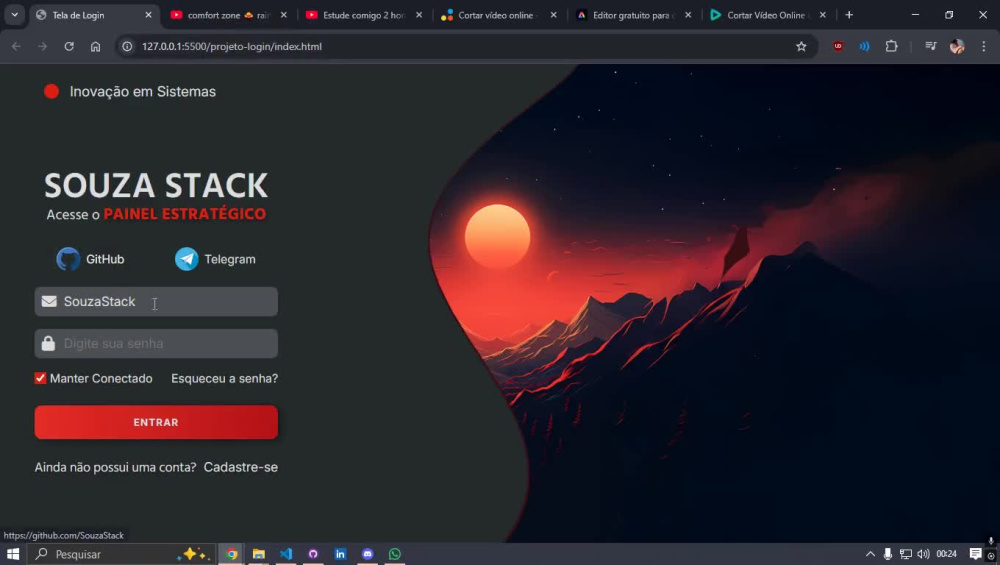Reload the page with the refresh icon
Viewport: 1000px width, 565px height.
point(69,47)
